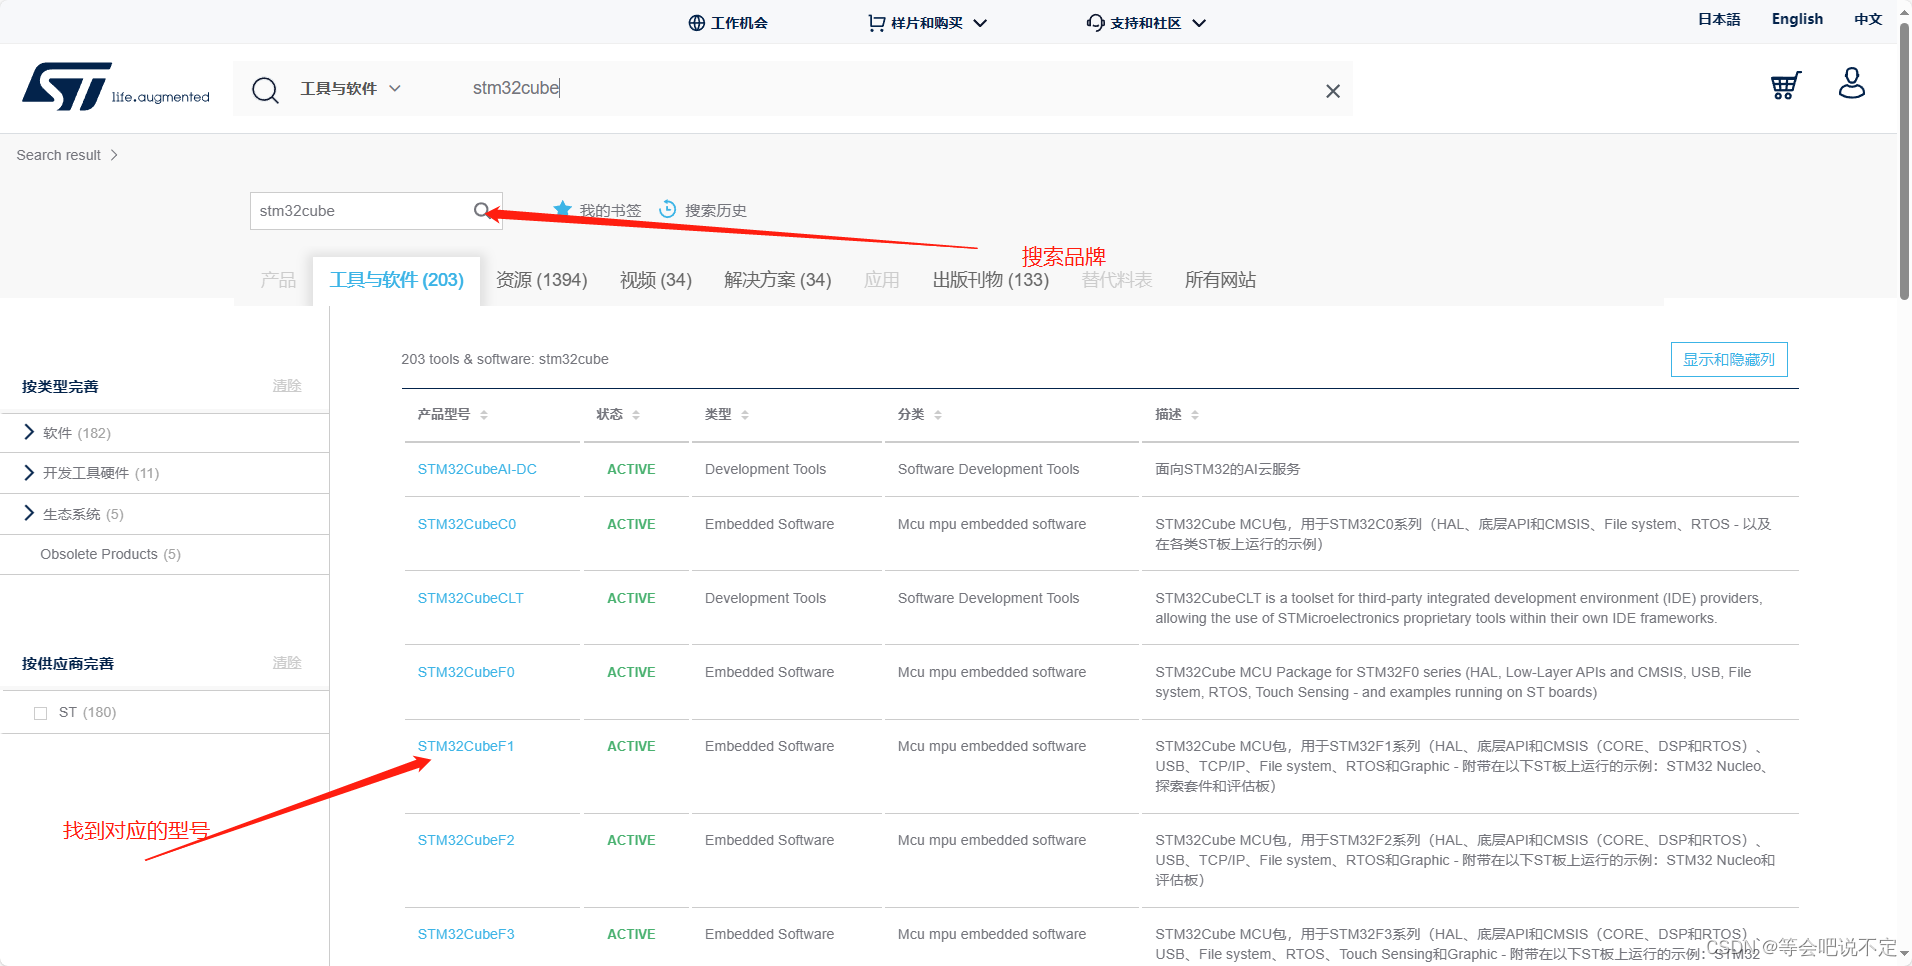
Task: Tick the ST (180) supplier checkbox
Action: click(41, 713)
